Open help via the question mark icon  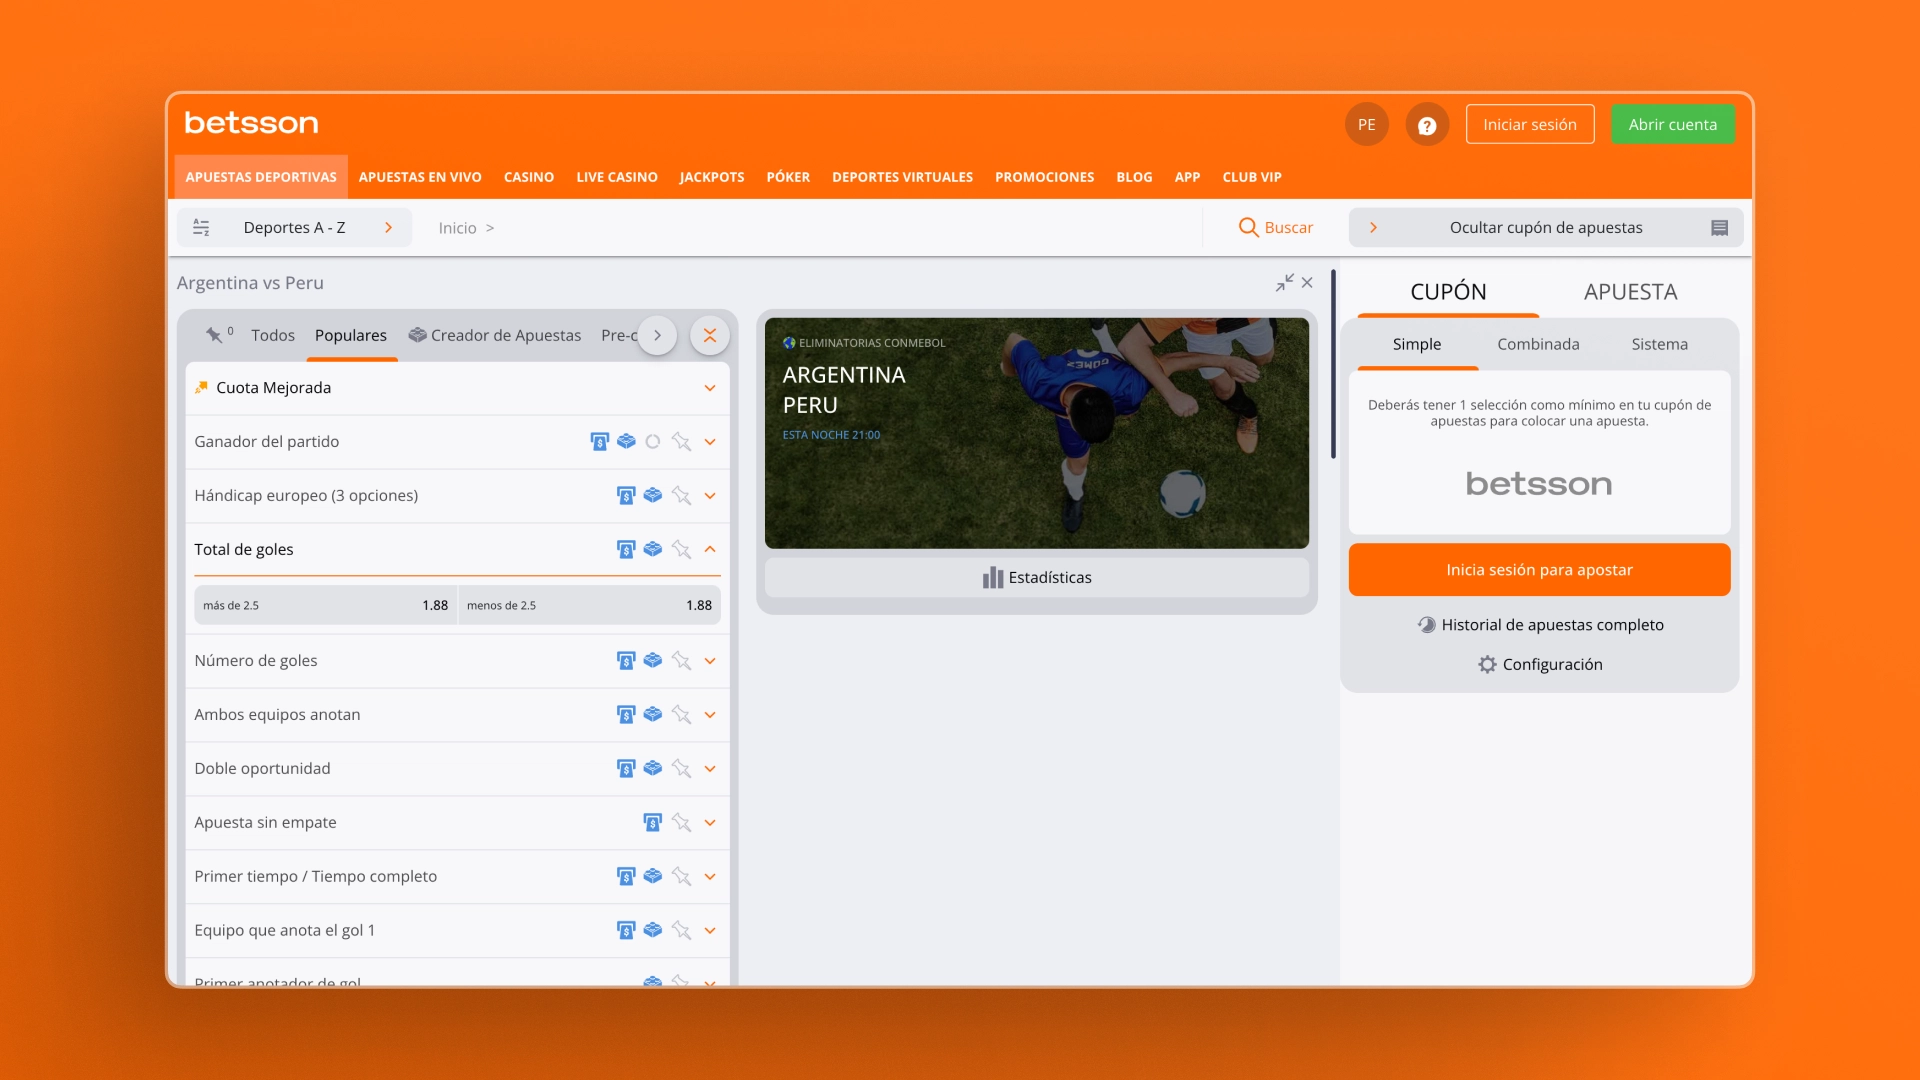click(x=1427, y=125)
